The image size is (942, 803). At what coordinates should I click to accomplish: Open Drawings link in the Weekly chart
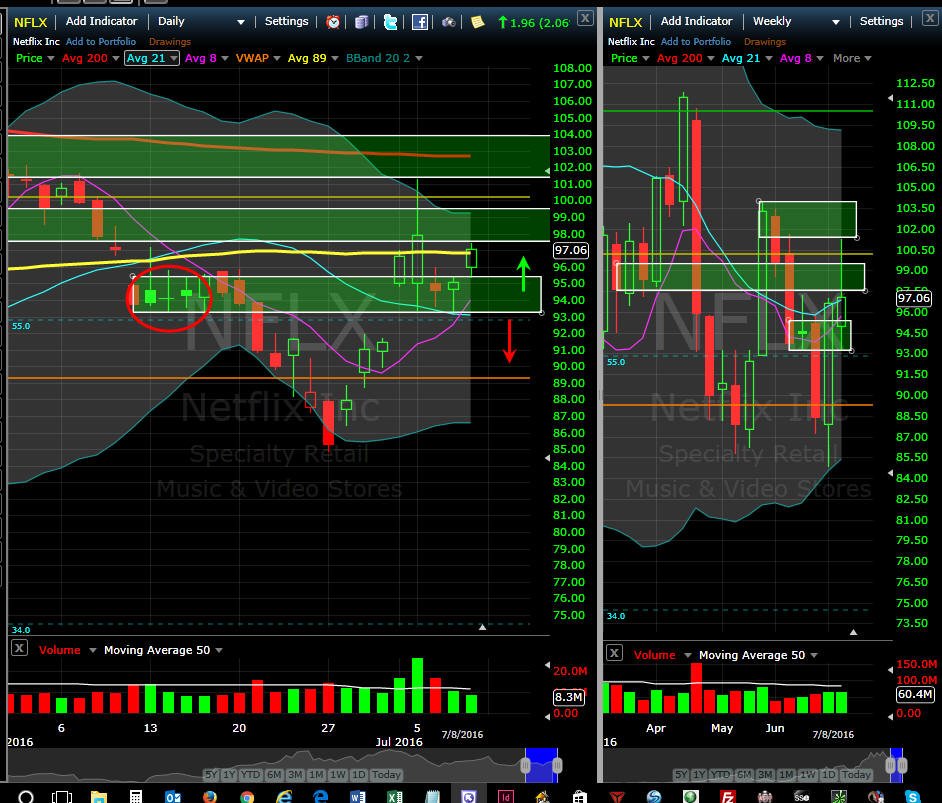tap(764, 41)
